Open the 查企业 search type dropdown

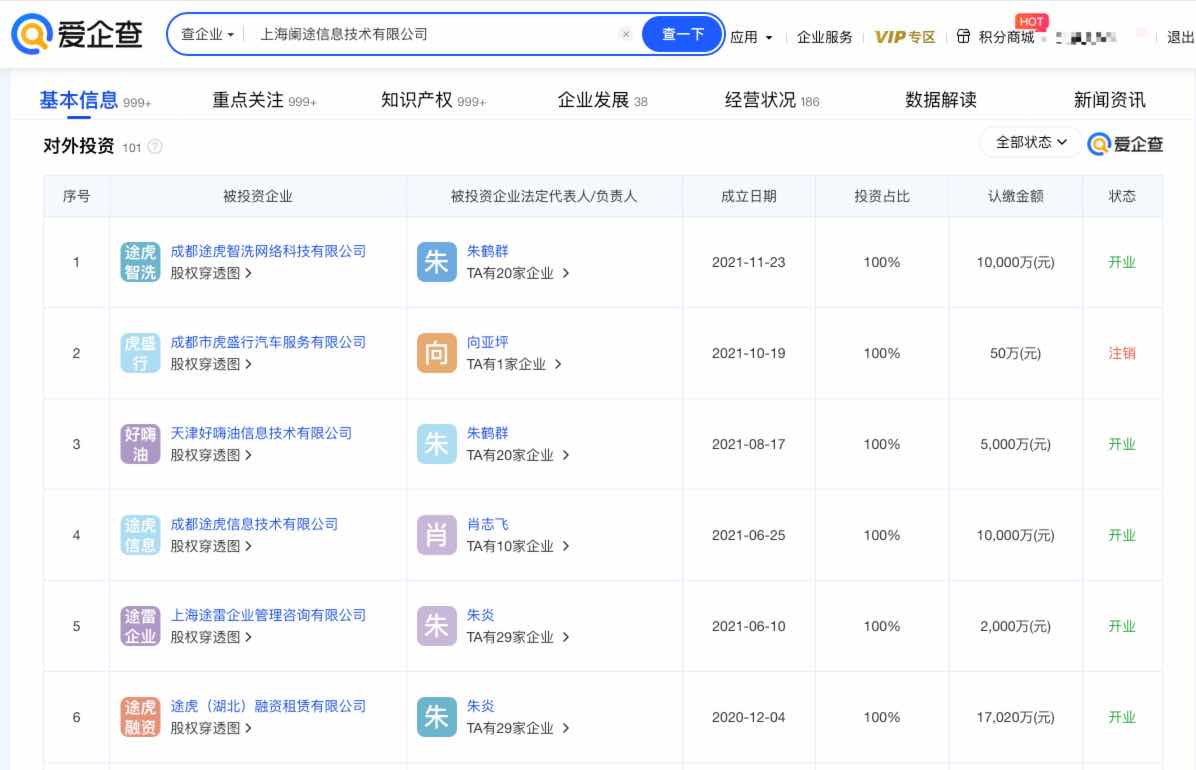tap(207, 34)
